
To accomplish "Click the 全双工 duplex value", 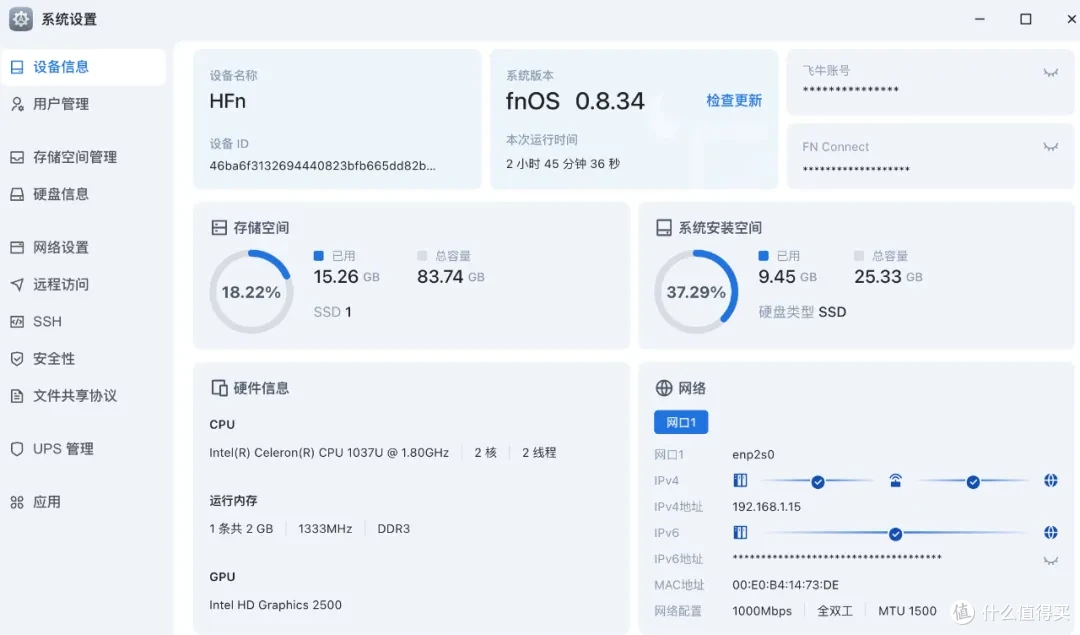I will pyautogui.click(x=835, y=612).
